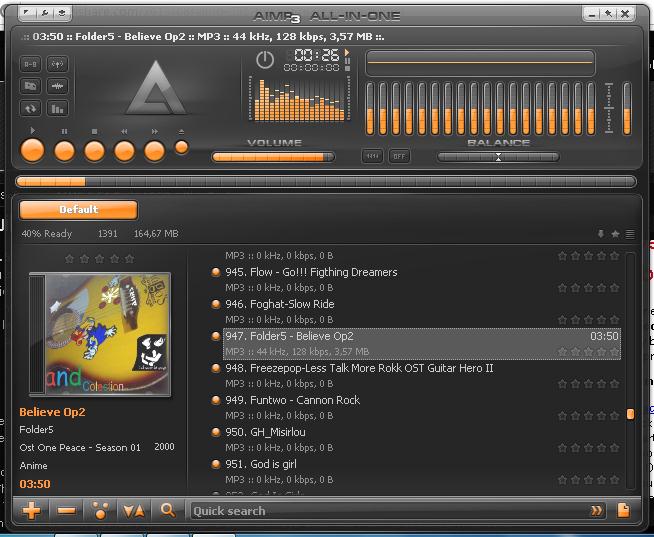Open the sort playlist triangles button
Viewport: 654px width, 537px height.
tap(134, 510)
